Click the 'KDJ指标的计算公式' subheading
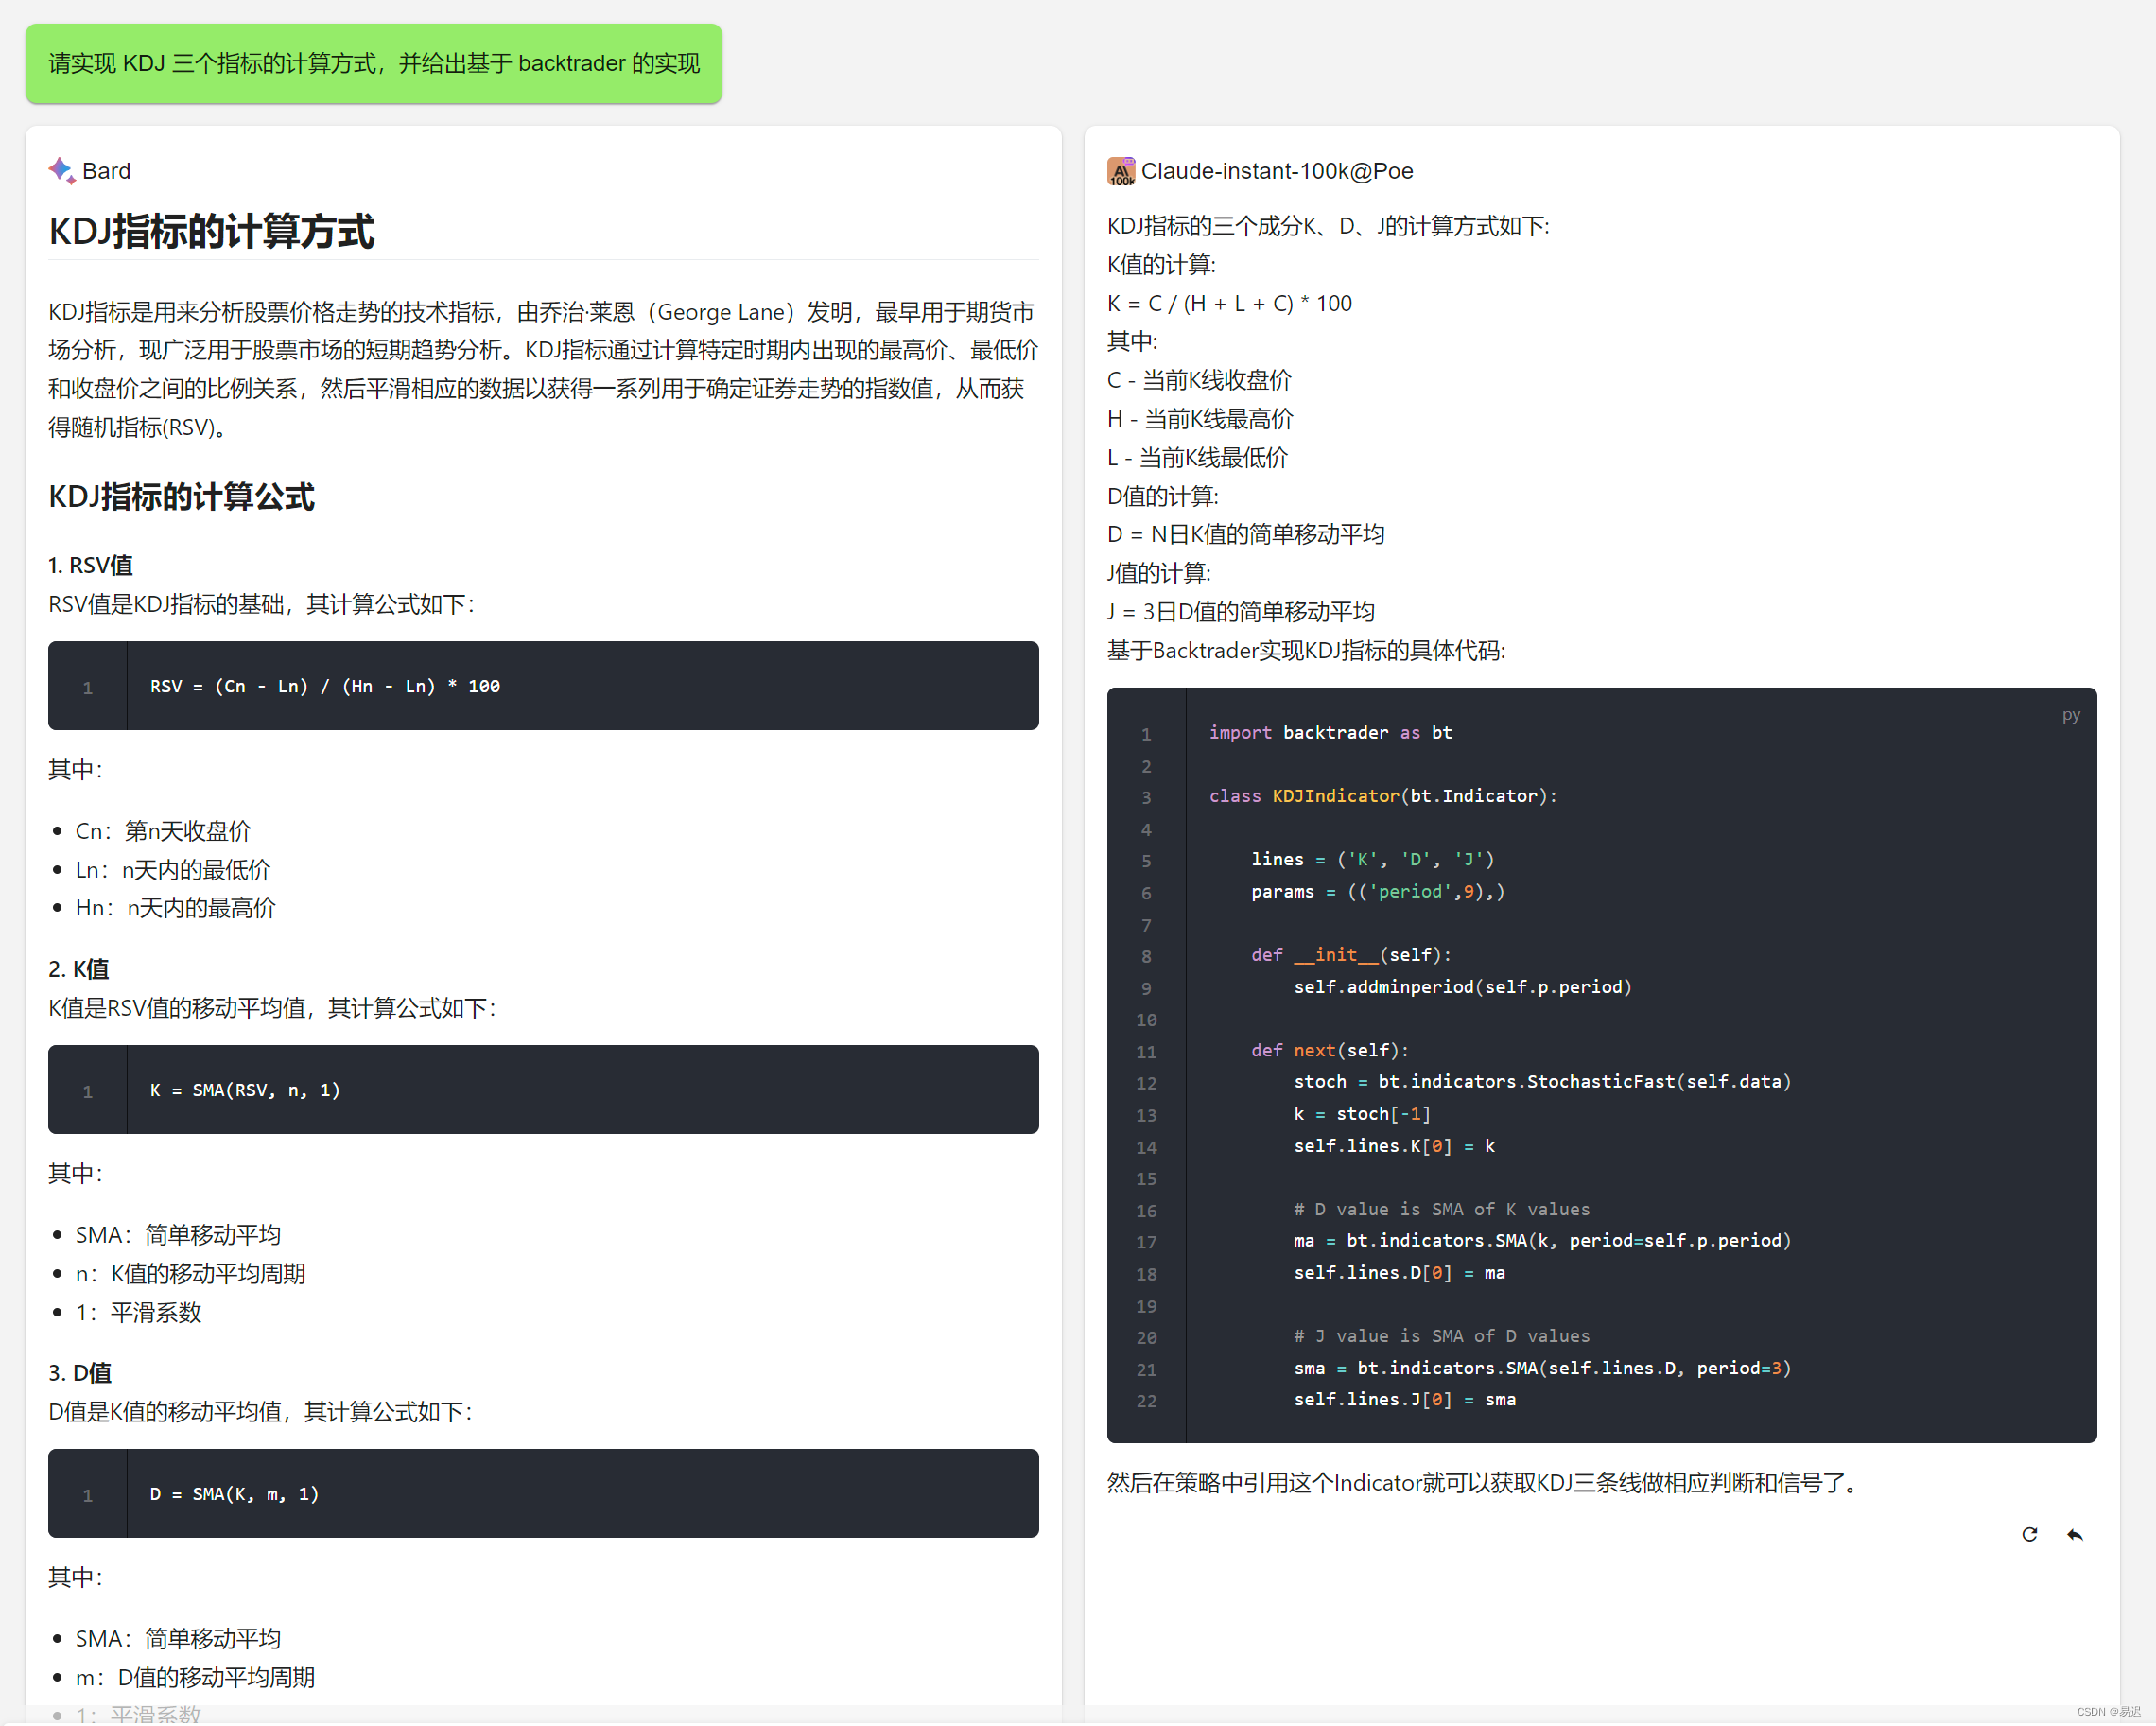 pyautogui.click(x=182, y=496)
